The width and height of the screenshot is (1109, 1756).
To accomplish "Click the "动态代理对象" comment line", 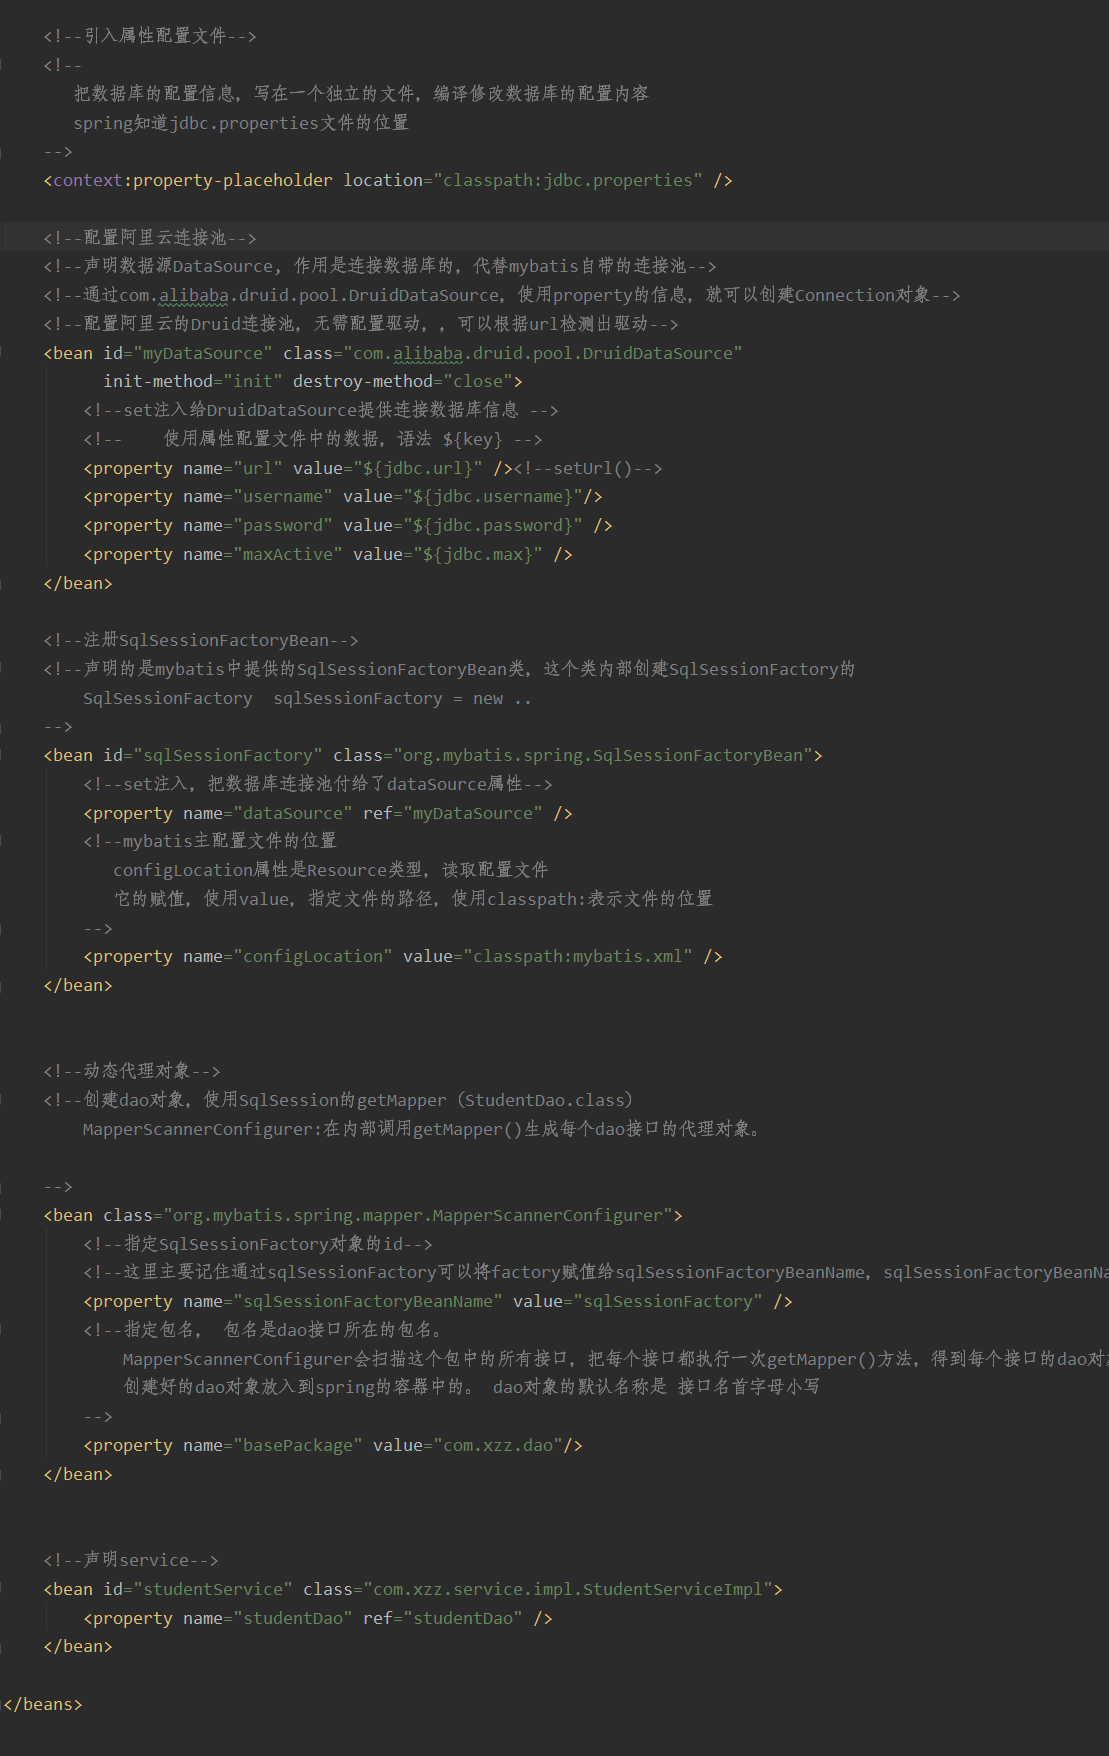I will (132, 1071).
